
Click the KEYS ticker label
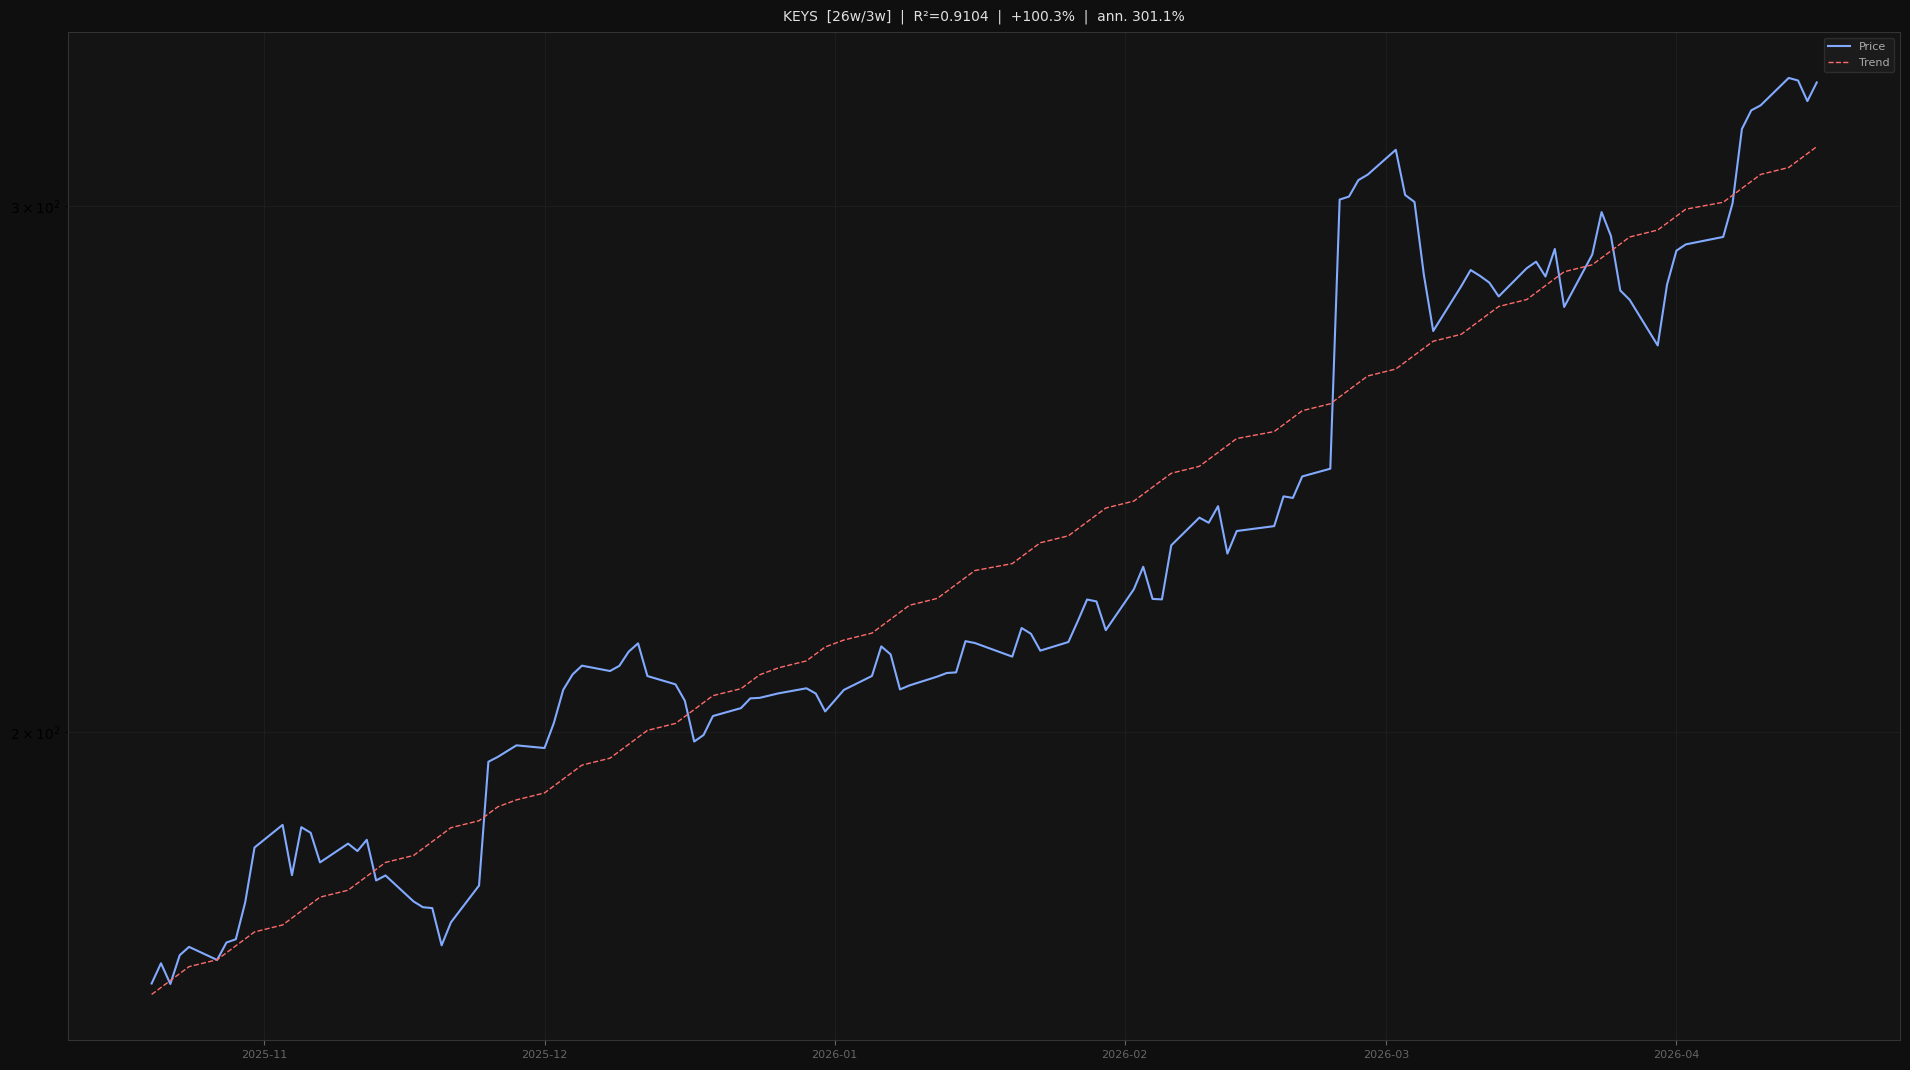(800, 16)
